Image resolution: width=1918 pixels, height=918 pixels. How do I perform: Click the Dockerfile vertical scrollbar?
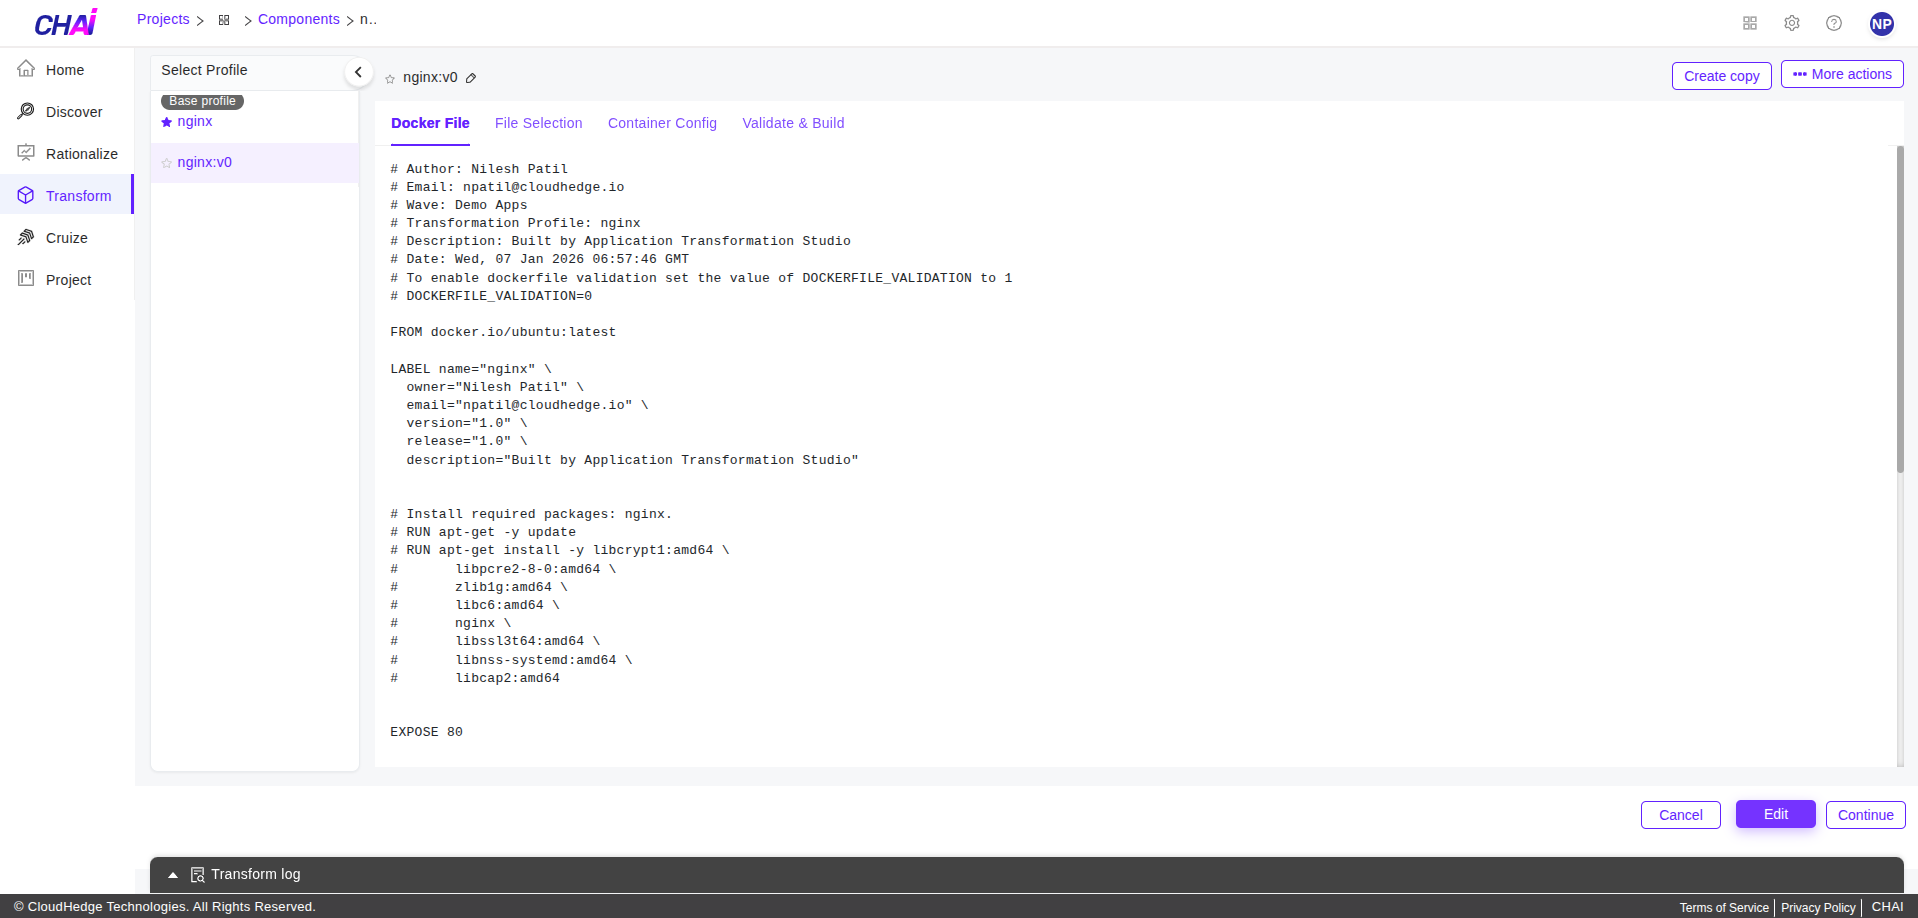(1900, 309)
